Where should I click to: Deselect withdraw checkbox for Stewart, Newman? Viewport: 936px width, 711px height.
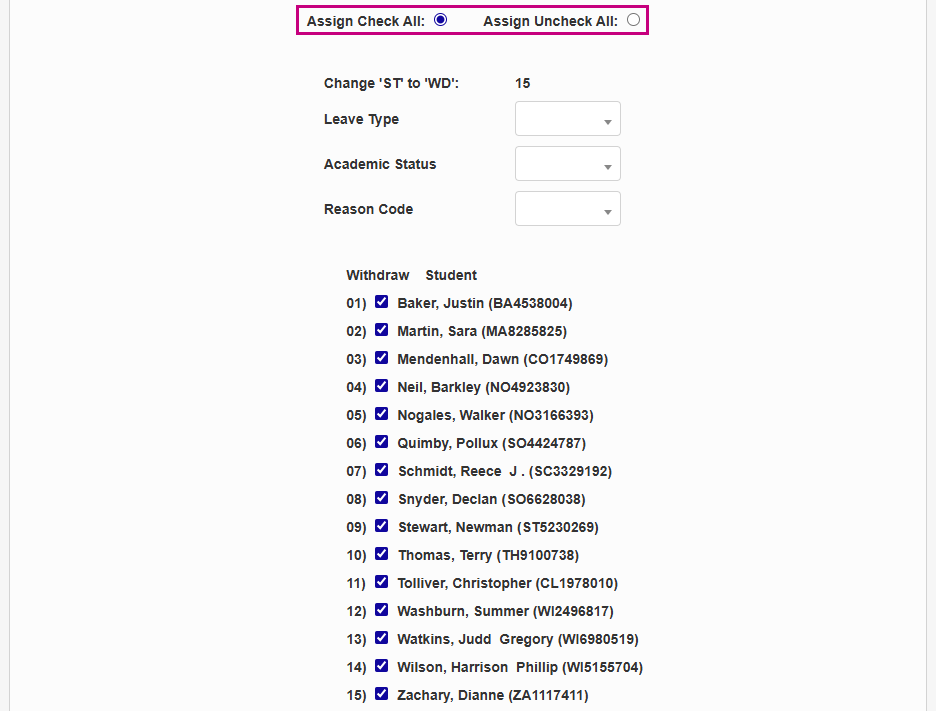click(381, 526)
